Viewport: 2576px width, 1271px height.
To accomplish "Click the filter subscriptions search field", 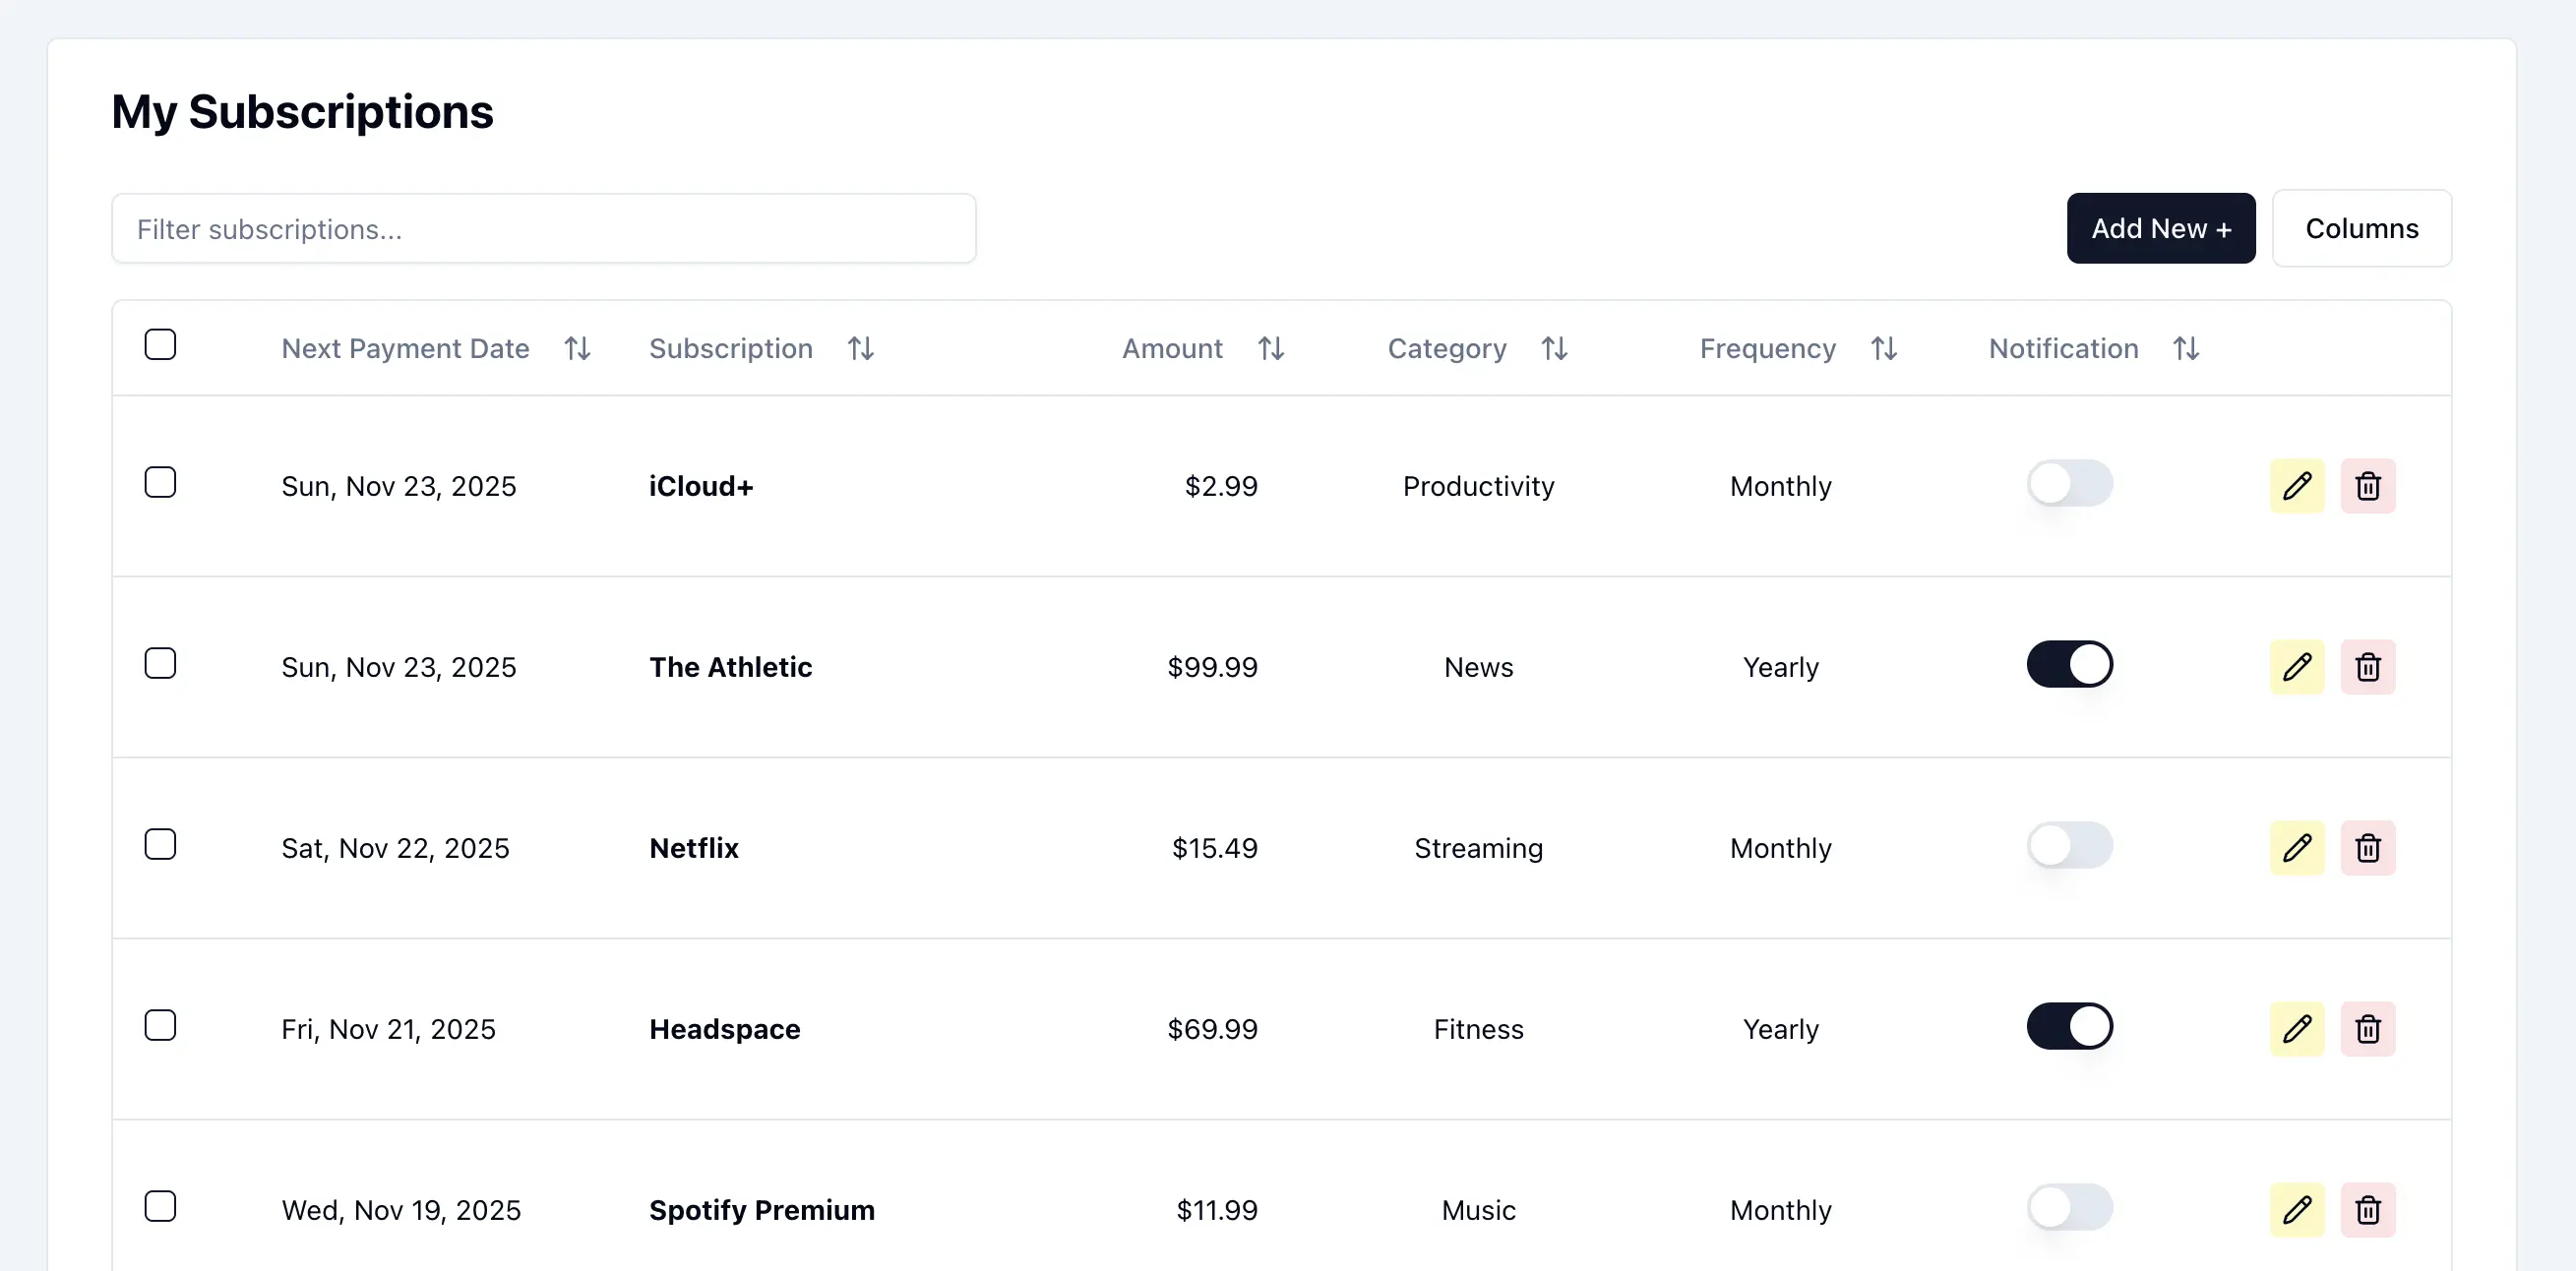I will tap(544, 228).
